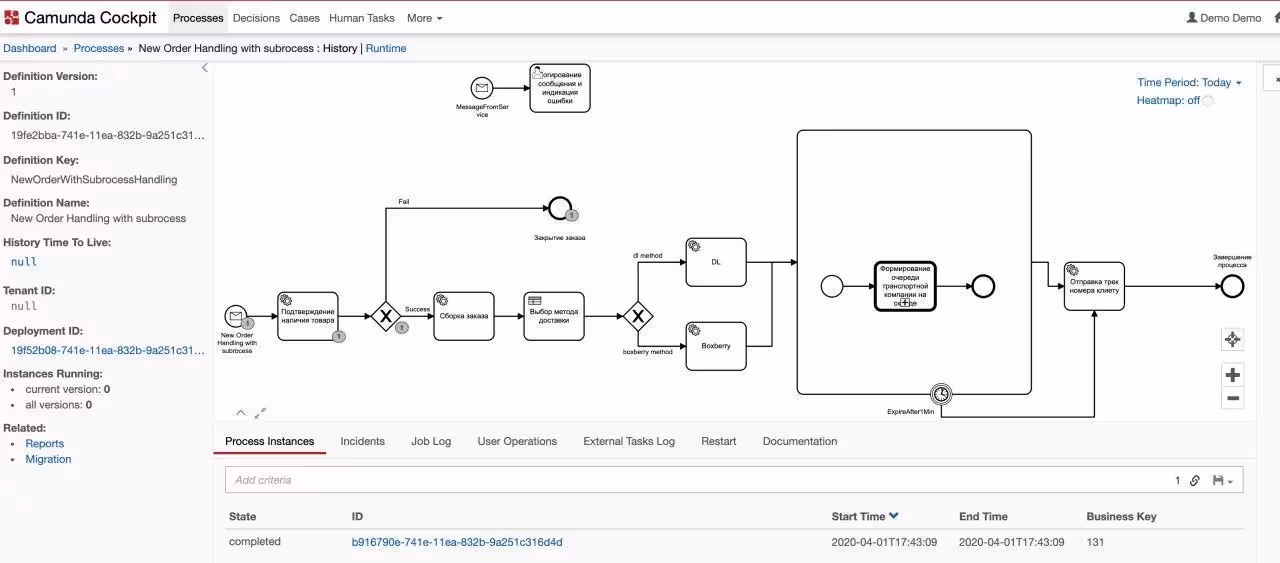Collapse the left sidebar with the chevron
The height and width of the screenshot is (563, 1280).
pyautogui.click(x=205, y=68)
